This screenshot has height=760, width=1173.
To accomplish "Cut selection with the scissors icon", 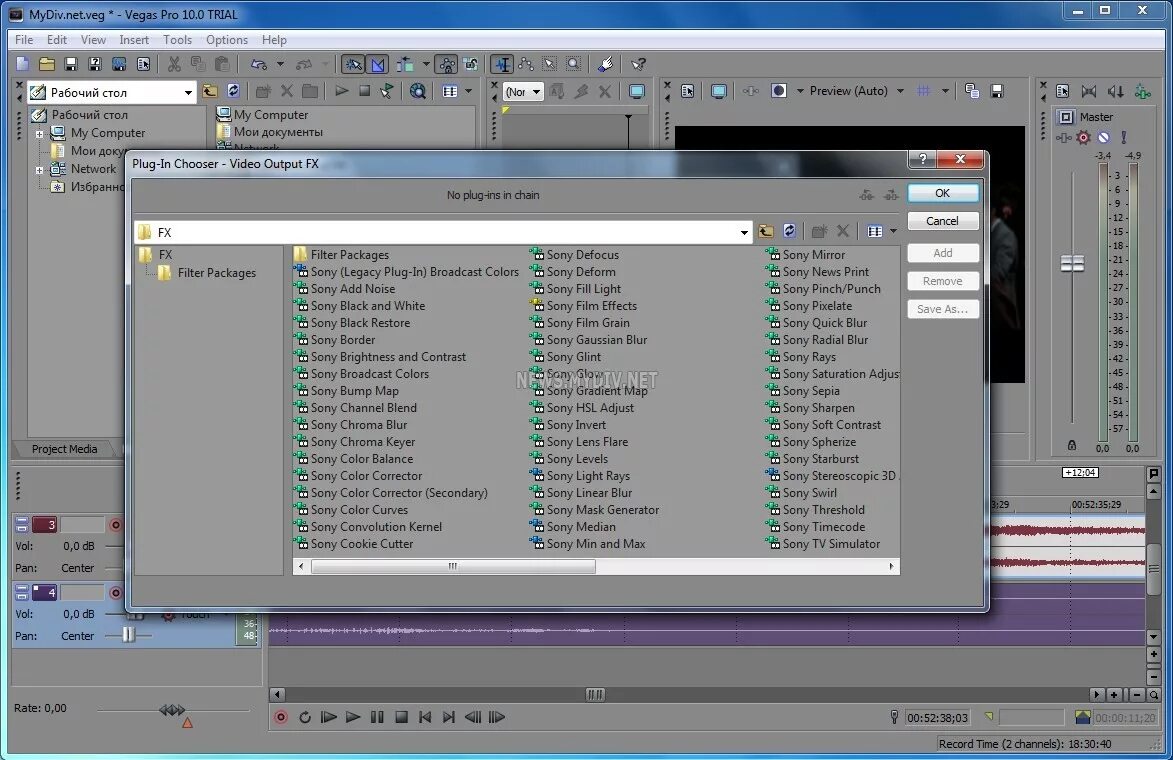I will (x=174, y=64).
